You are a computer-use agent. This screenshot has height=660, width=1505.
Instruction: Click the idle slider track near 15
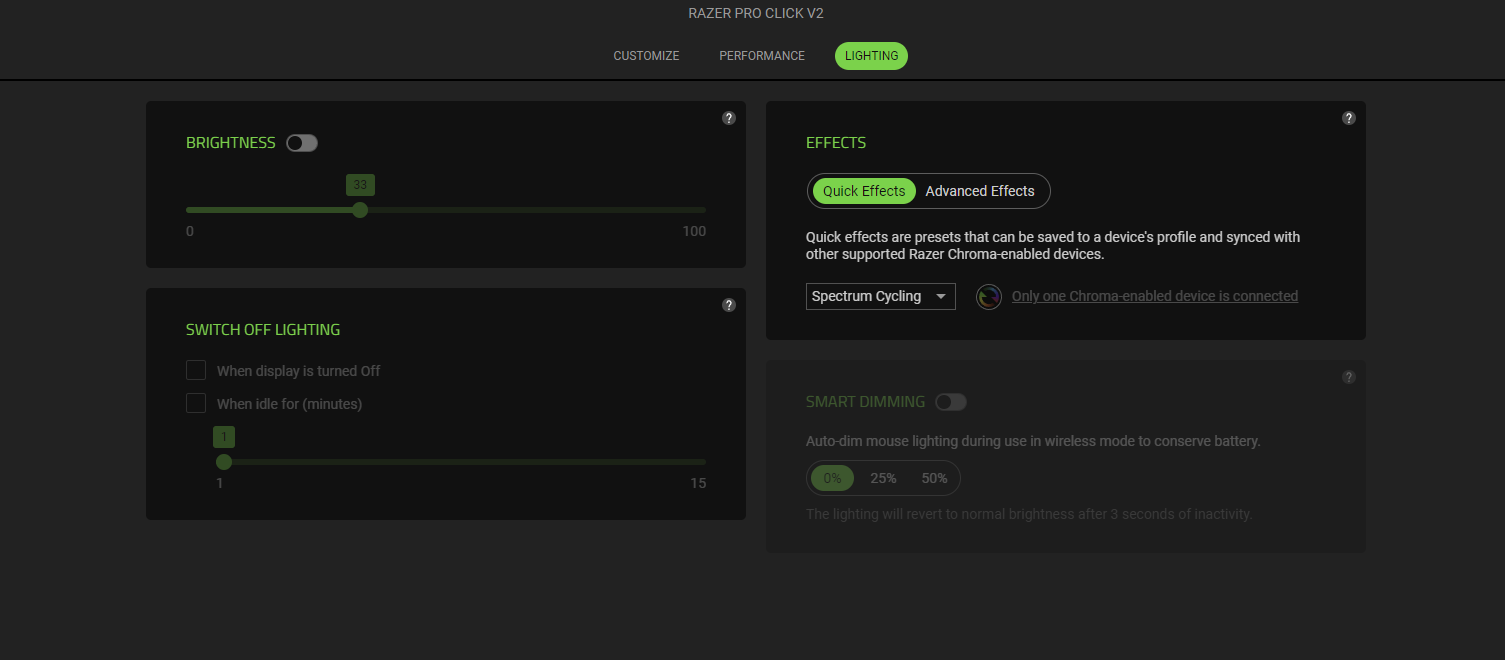(700, 462)
